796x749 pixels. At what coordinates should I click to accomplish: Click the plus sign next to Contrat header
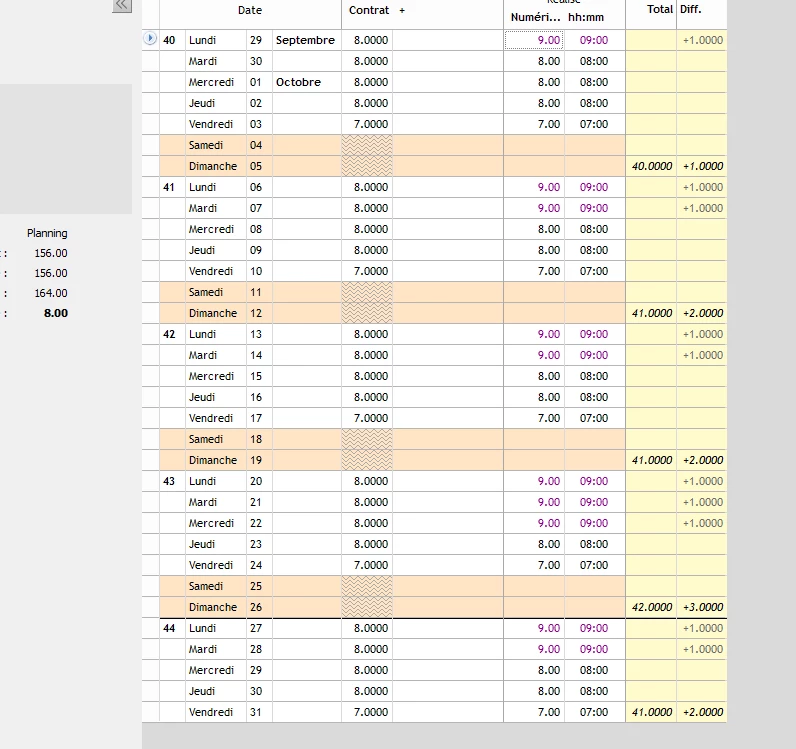(402, 11)
